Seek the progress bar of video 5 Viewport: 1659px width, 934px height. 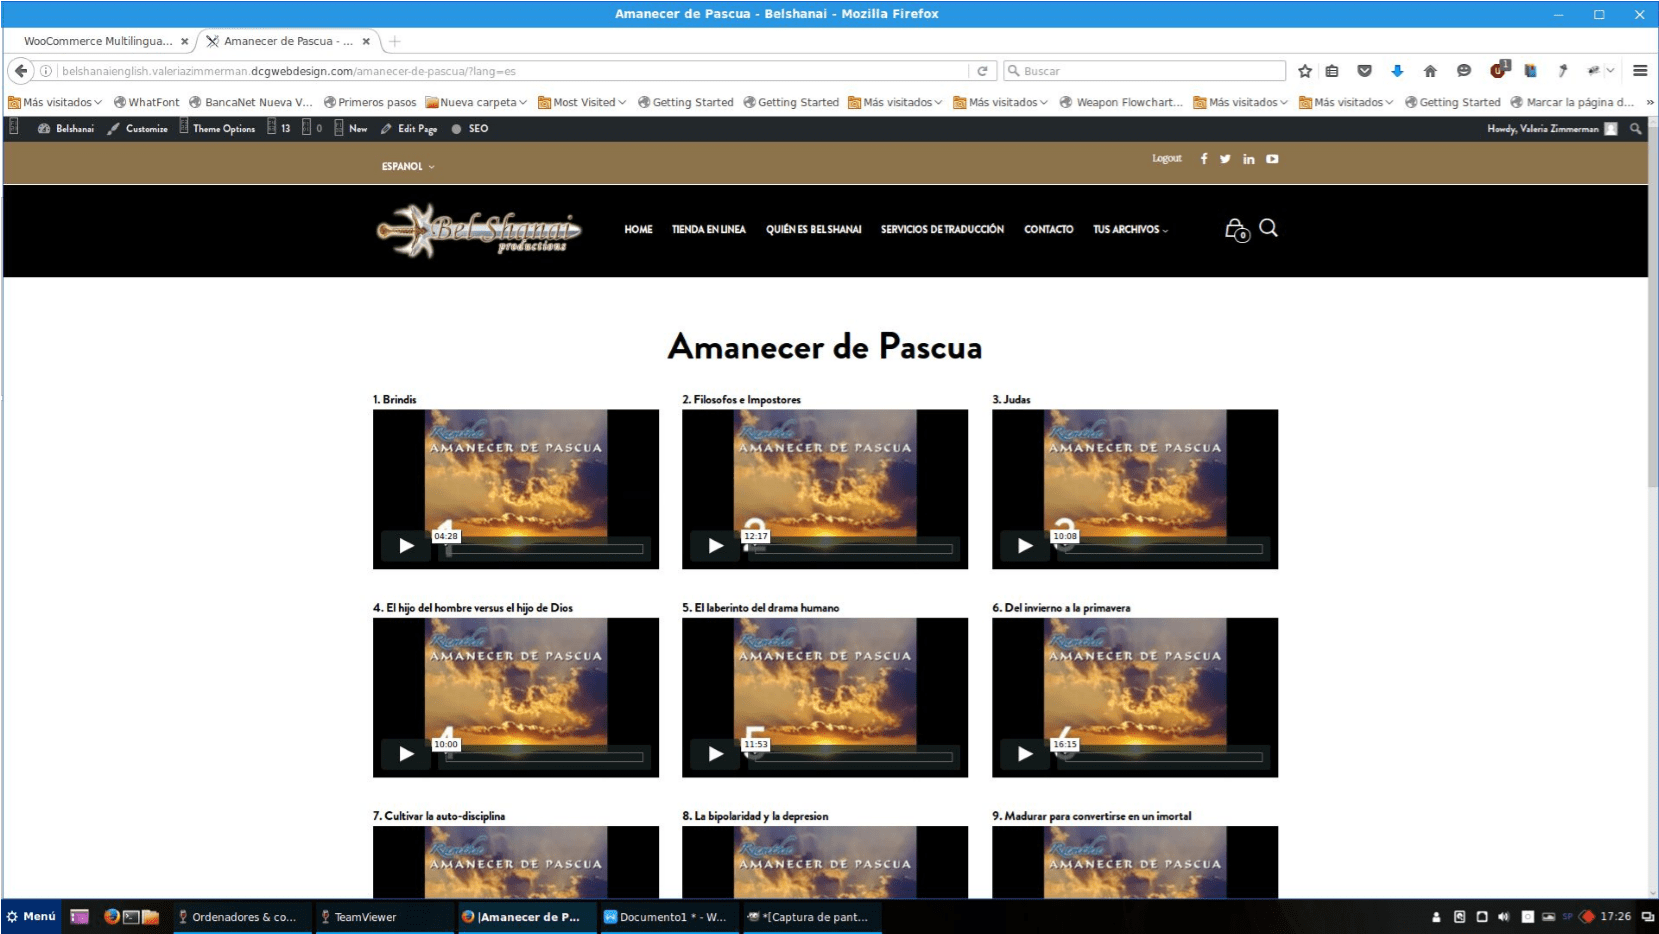pos(854,757)
